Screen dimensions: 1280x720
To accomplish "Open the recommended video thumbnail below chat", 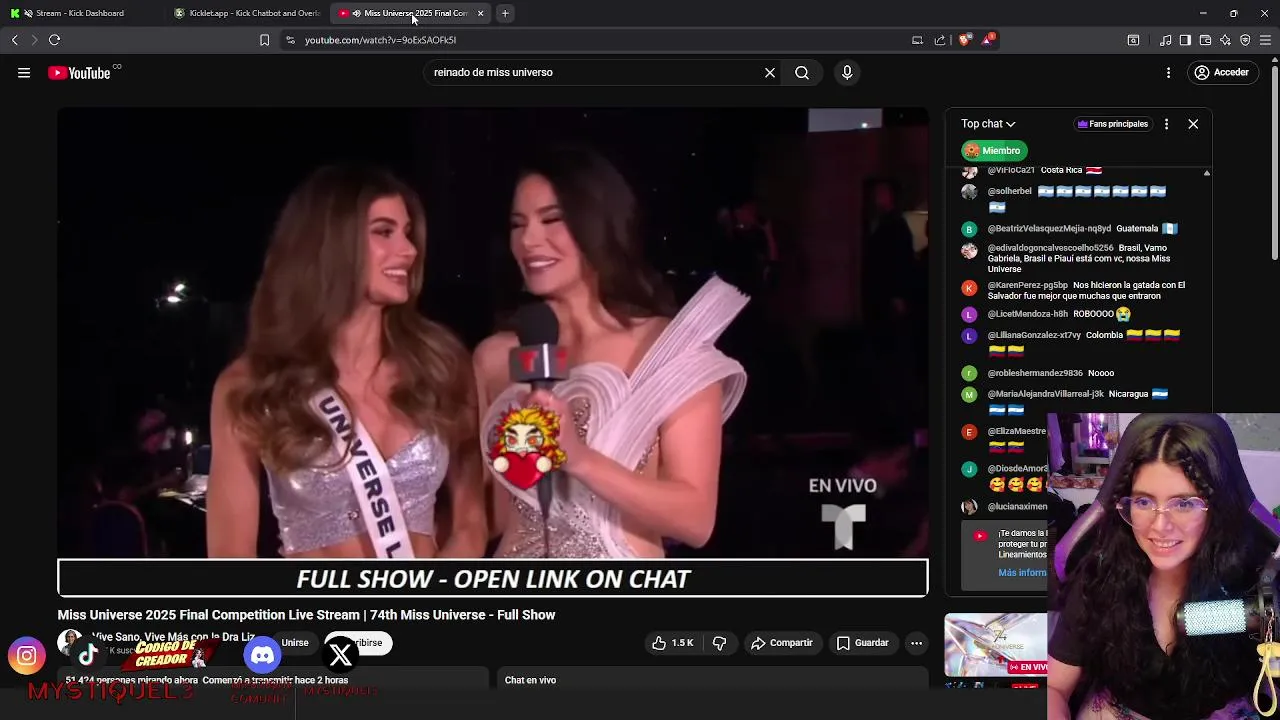I will [996, 645].
